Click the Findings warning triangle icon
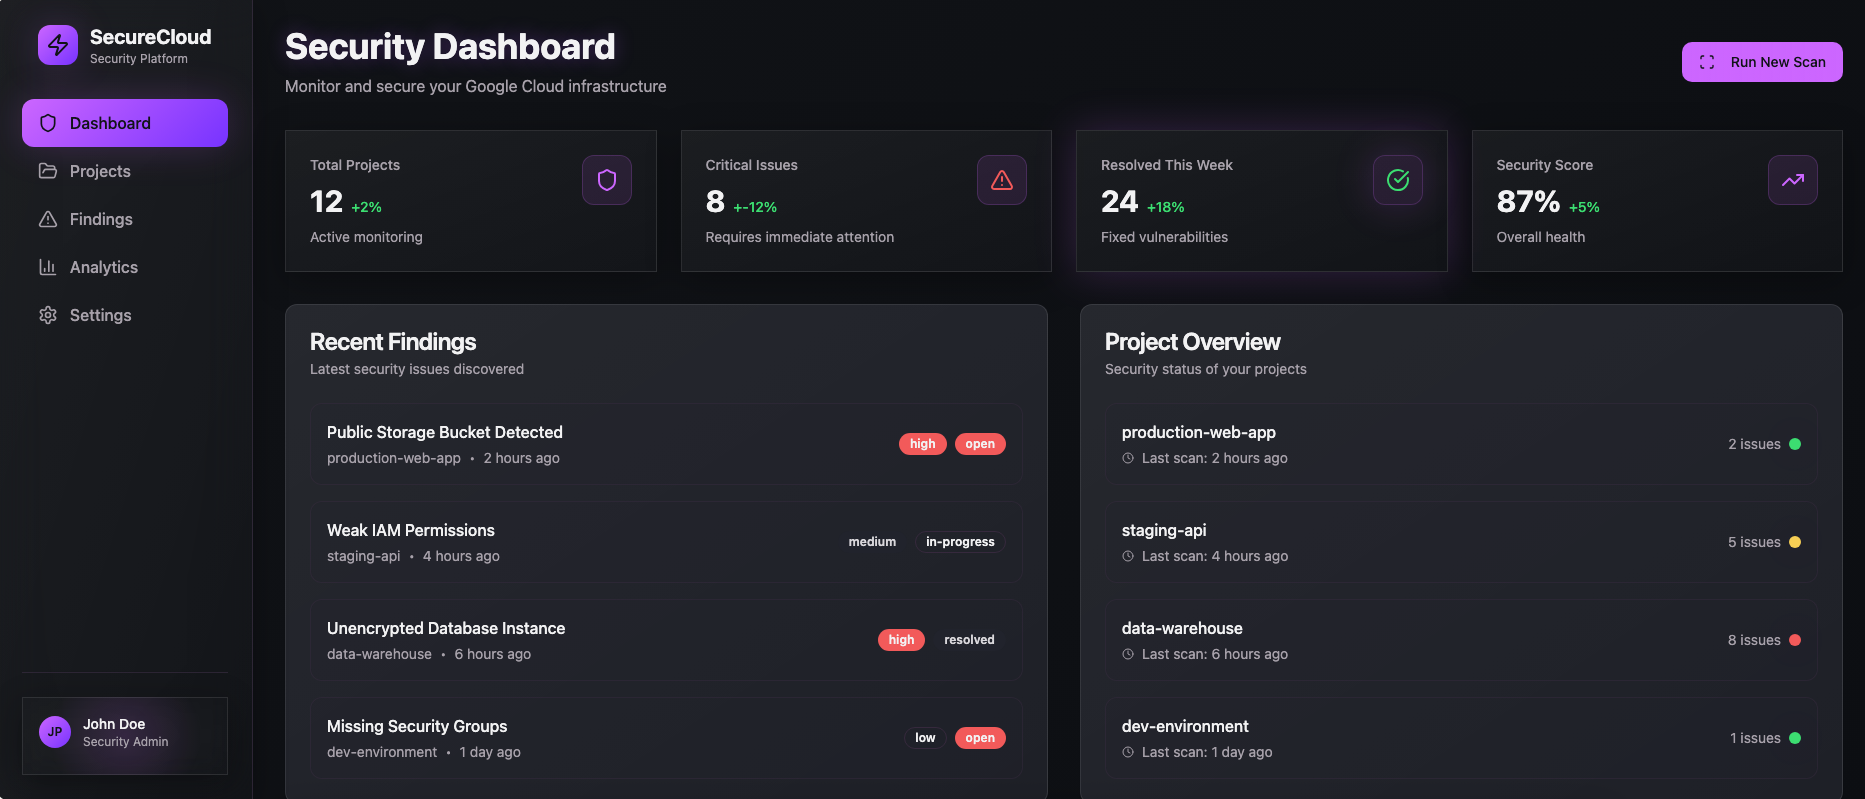This screenshot has height=799, width=1865. 48,219
